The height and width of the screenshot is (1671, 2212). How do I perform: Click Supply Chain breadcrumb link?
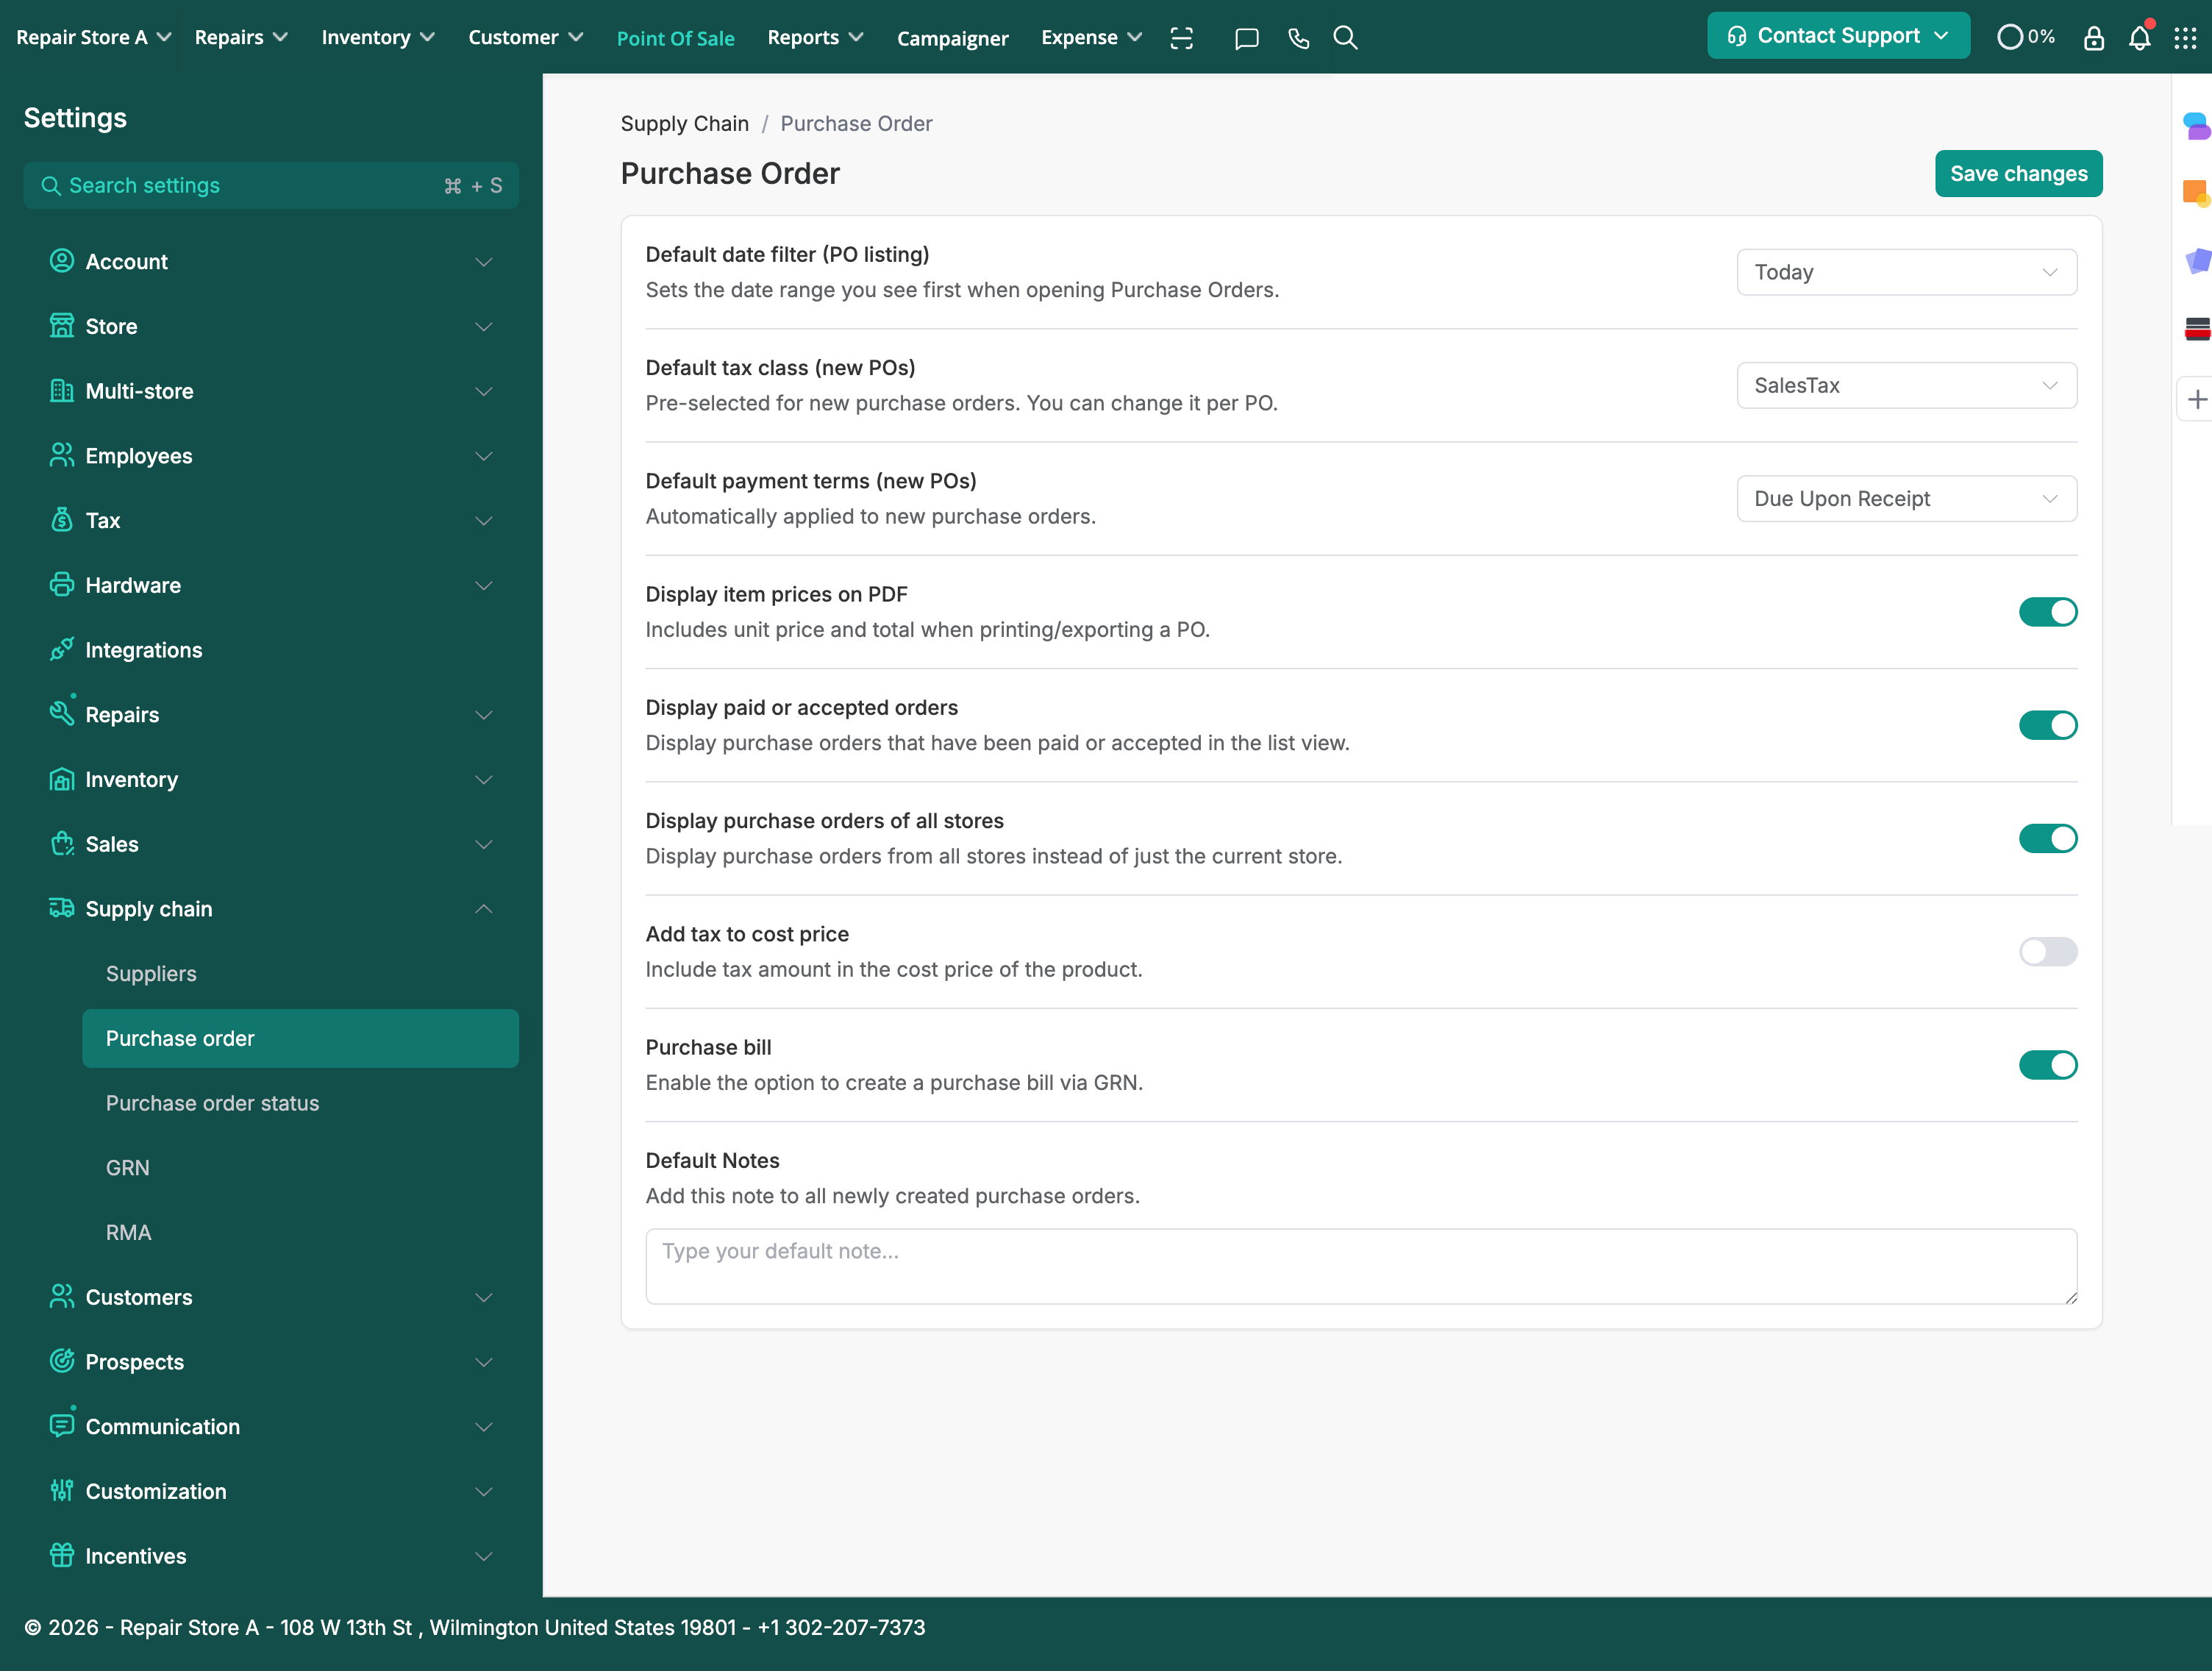684,124
